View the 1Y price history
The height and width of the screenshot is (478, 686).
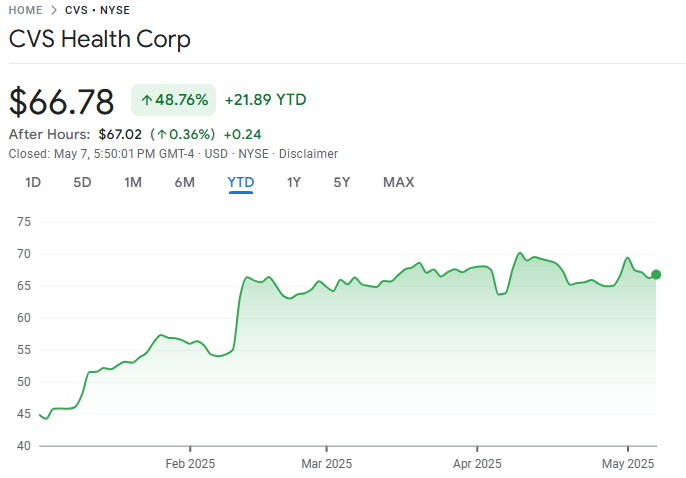click(x=293, y=182)
